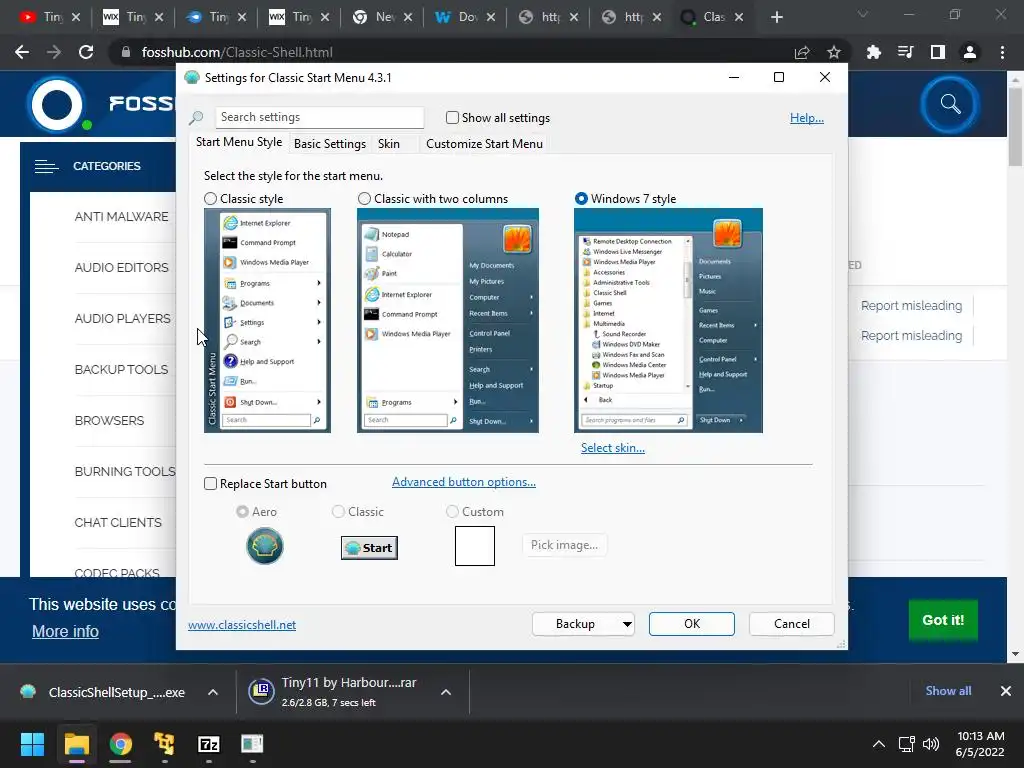Confirm settings with OK button
This screenshot has height=768, width=1024.
click(x=692, y=624)
